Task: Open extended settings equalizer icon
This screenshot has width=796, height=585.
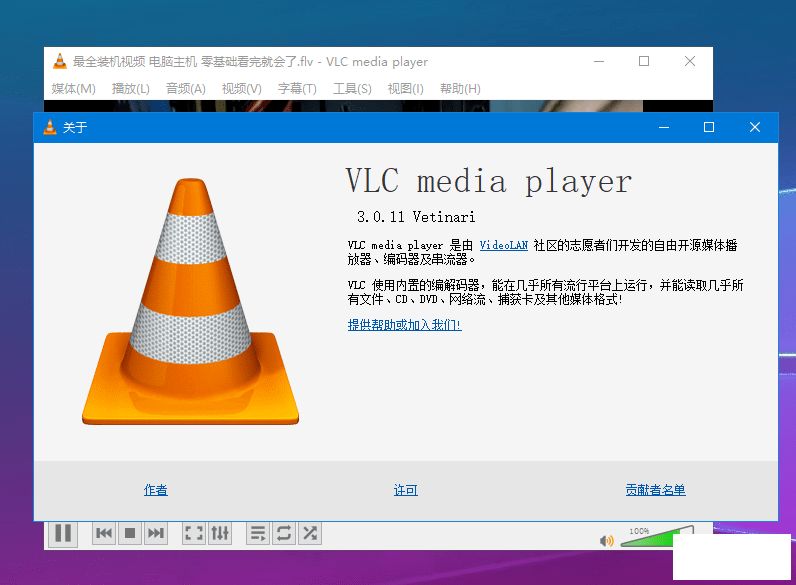Action: point(220,533)
